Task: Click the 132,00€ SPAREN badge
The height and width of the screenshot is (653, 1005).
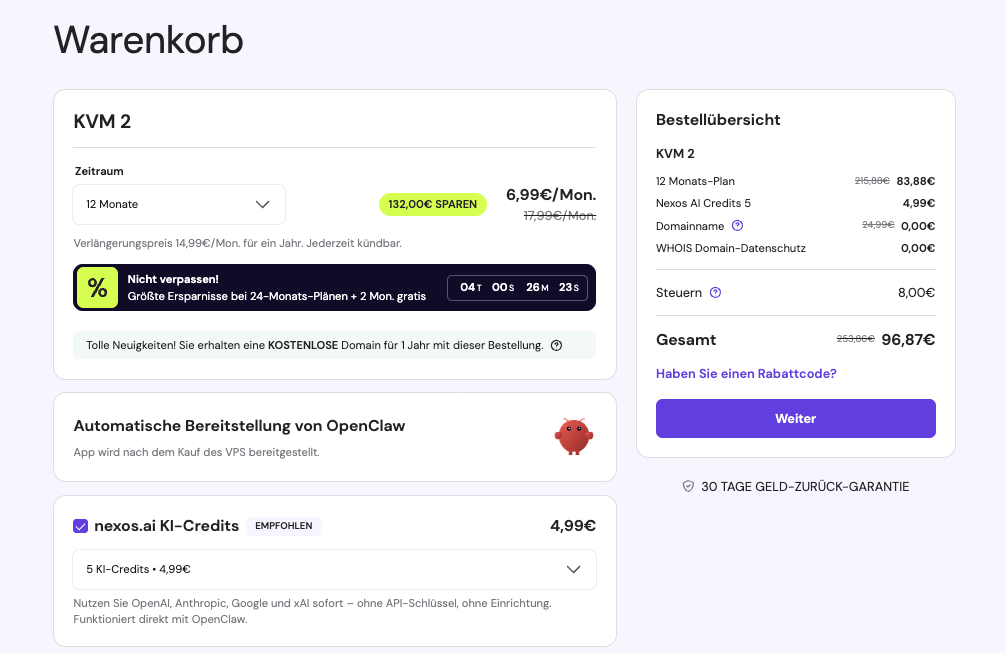Action: [x=432, y=204]
